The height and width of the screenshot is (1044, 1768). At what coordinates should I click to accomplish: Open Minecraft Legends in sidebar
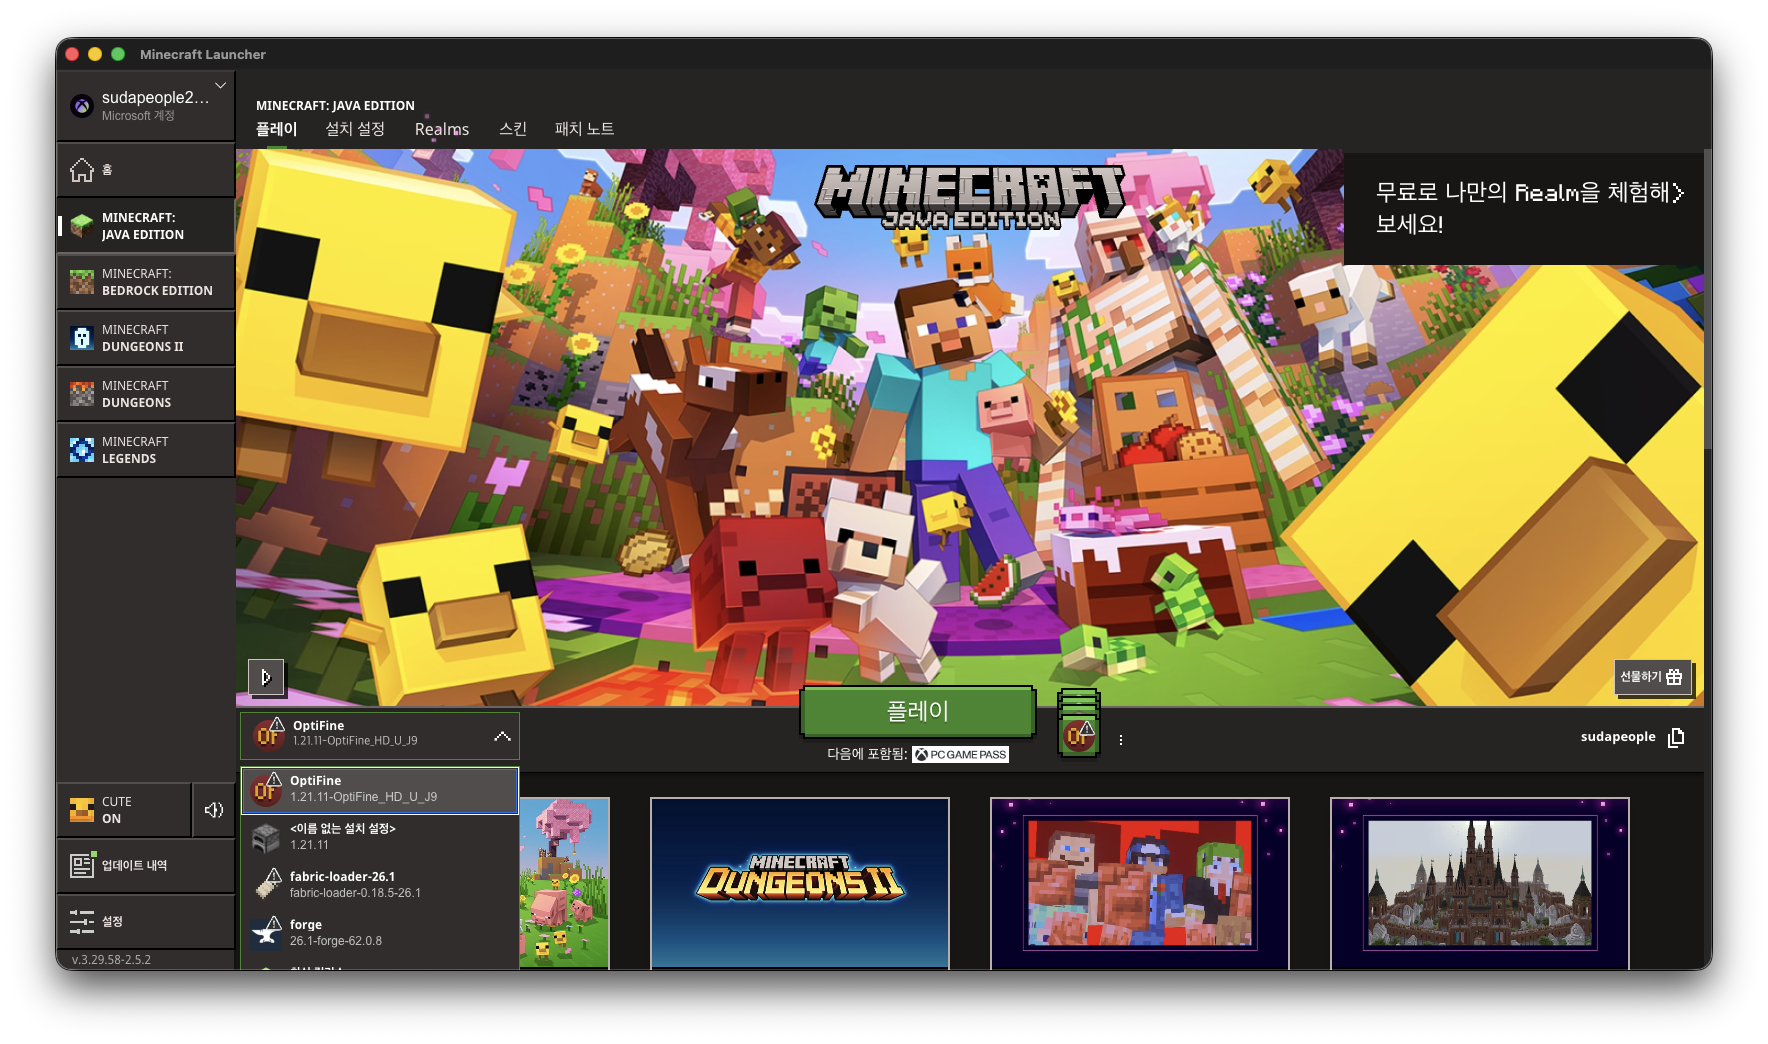(146, 450)
